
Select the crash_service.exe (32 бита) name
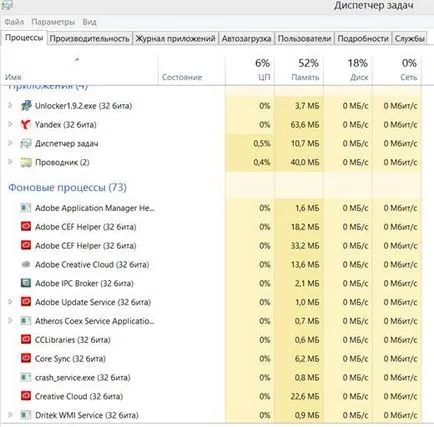point(83,378)
